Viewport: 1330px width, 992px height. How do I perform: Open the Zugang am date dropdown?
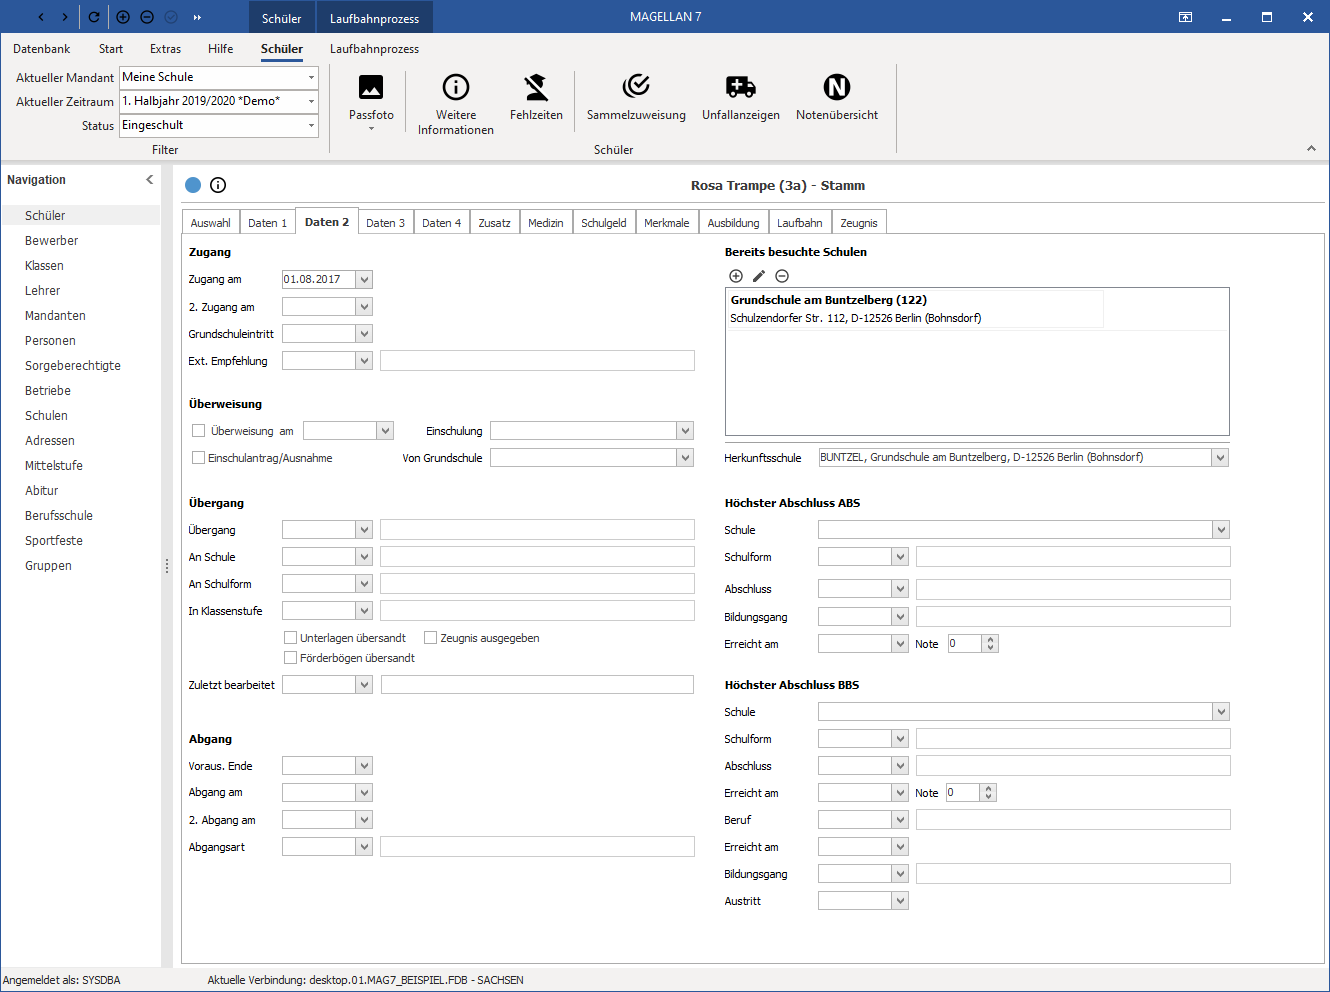pyautogui.click(x=364, y=280)
